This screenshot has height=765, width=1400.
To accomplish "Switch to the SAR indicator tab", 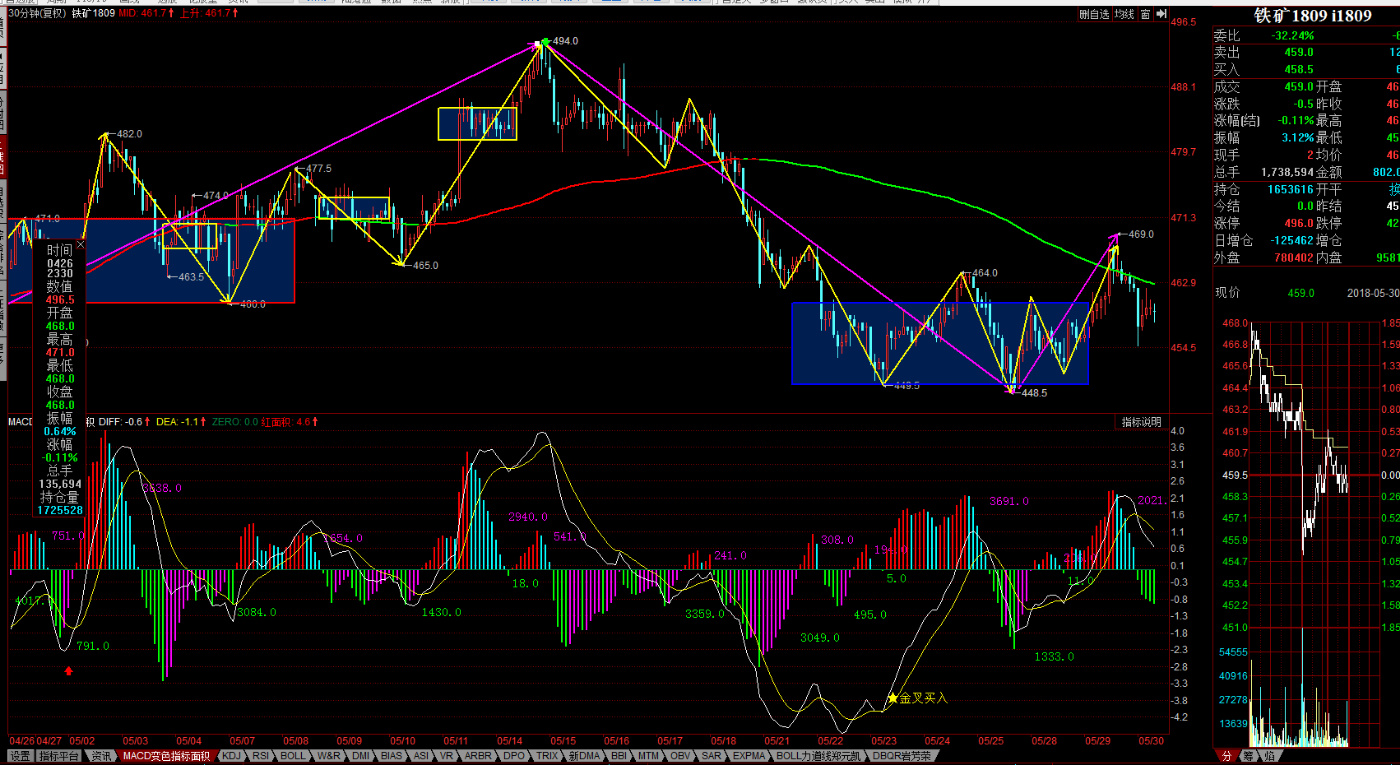I will [x=712, y=756].
